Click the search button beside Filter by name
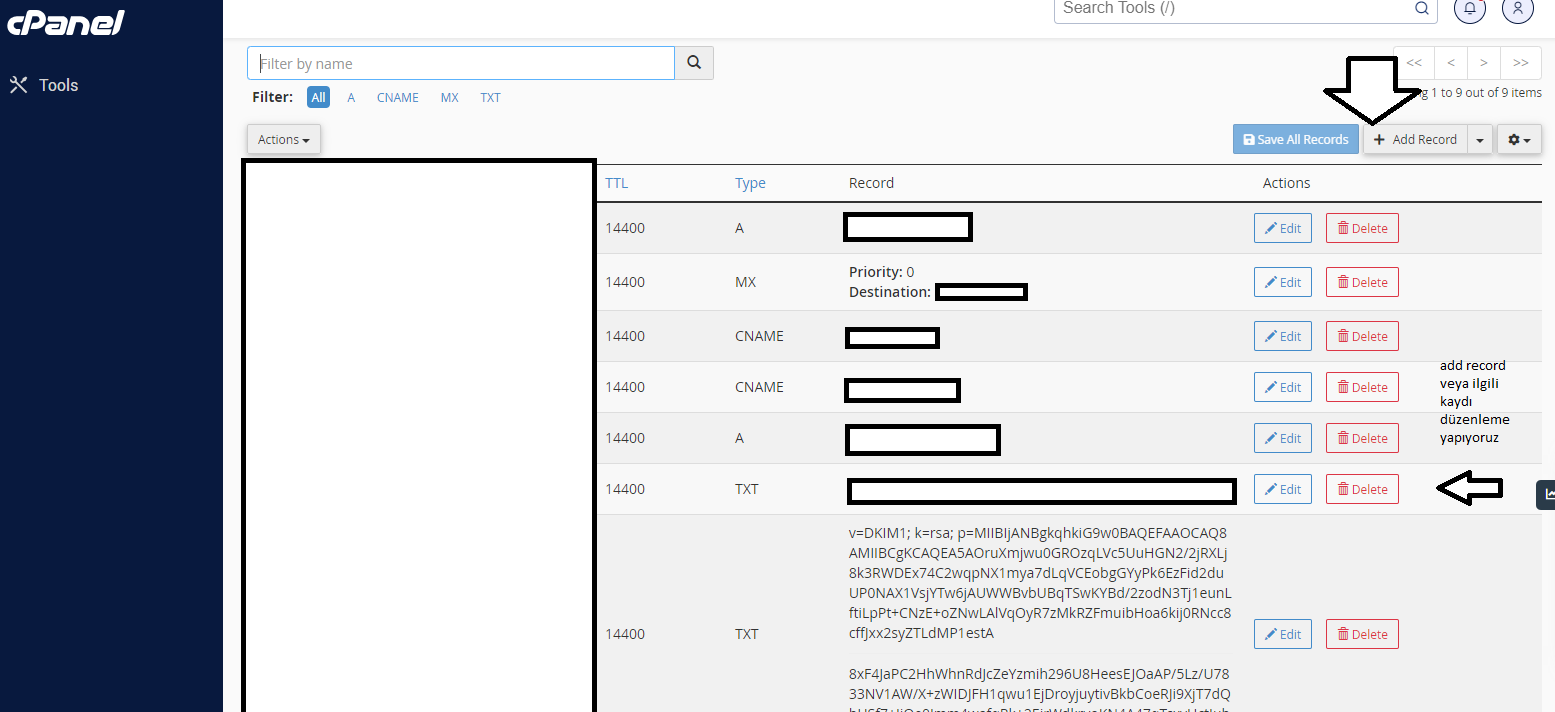Screen dimensions: 1555x712 [x=694, y=63]
